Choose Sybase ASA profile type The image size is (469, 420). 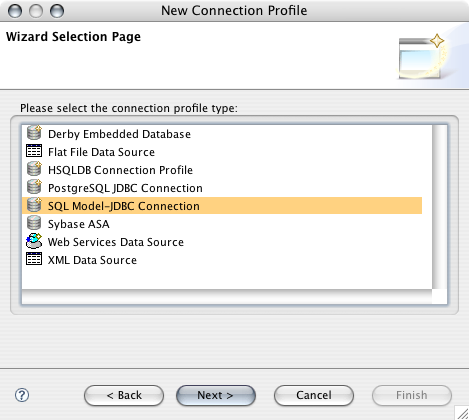tap(222, 224)
